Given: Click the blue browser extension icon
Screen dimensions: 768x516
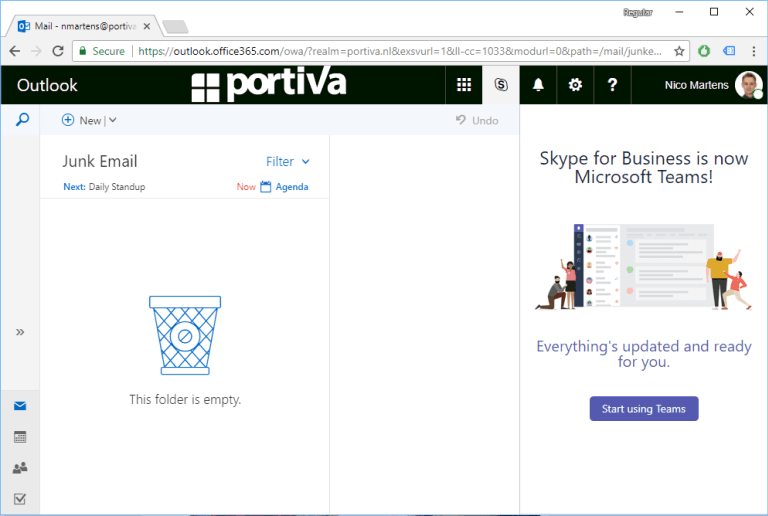Looking at the screenshot, I should (729, 51).
